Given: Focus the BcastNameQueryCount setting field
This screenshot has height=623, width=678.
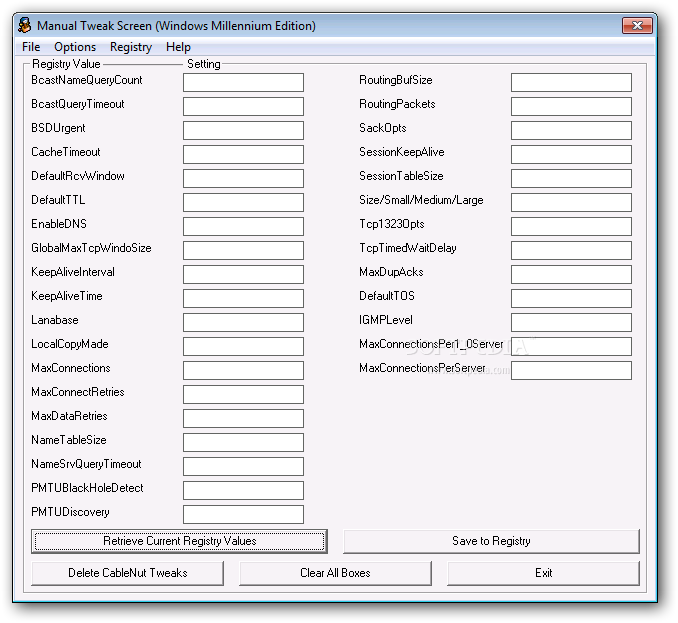Looking at the screenshot, I should [243, 82].
